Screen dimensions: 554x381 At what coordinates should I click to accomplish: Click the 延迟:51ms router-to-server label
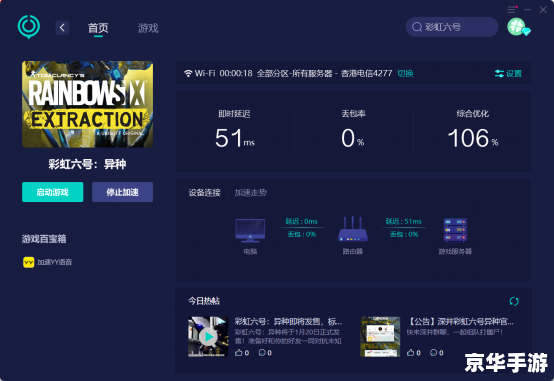coord(403,221)
